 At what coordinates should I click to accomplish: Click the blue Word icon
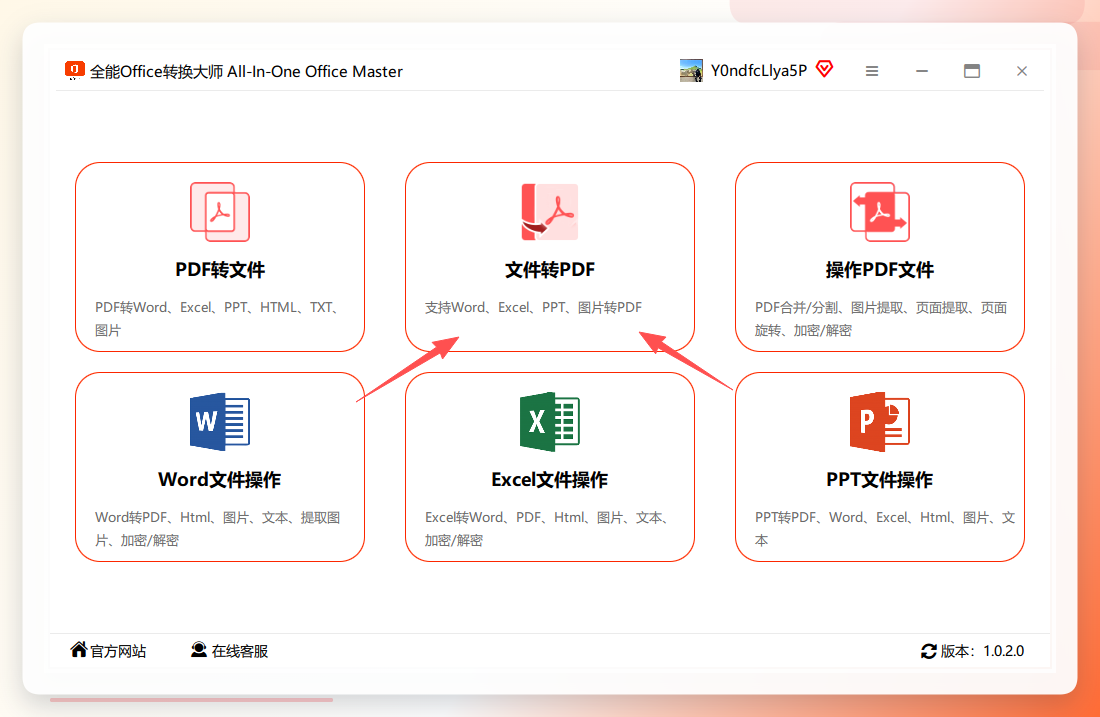220,422
